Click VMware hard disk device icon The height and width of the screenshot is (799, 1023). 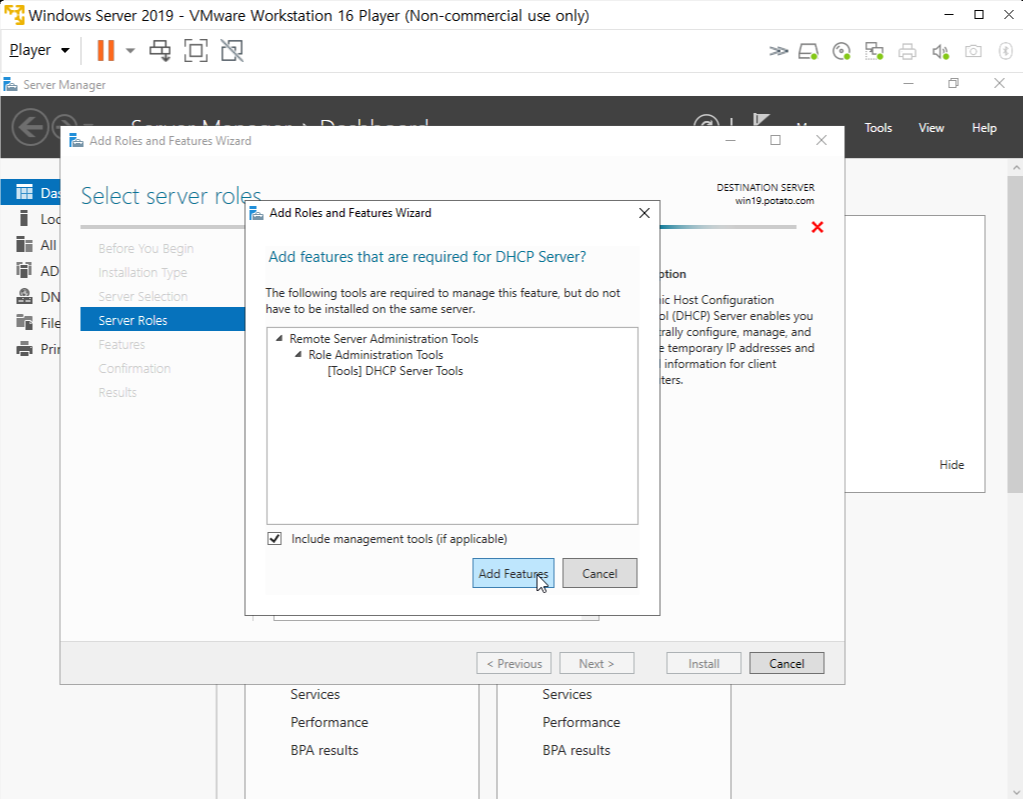(808, 51)
